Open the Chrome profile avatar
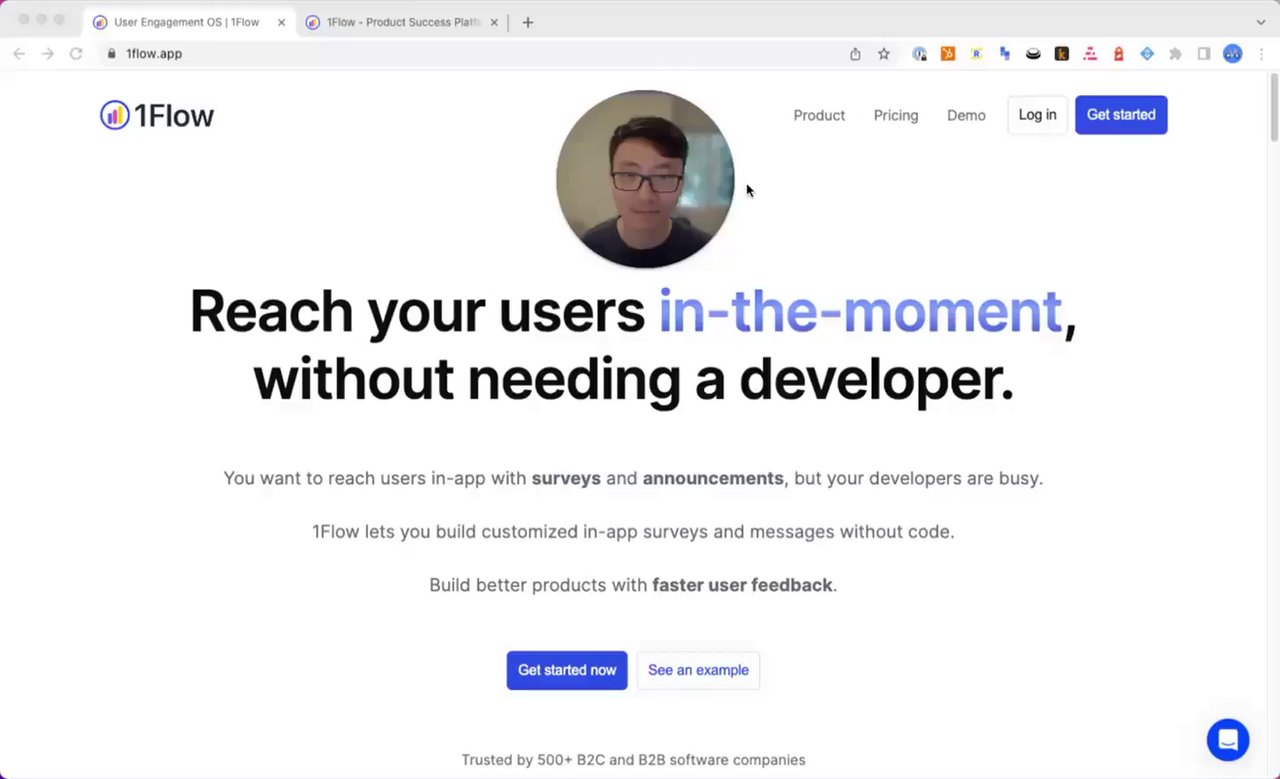 (1233, 54)
